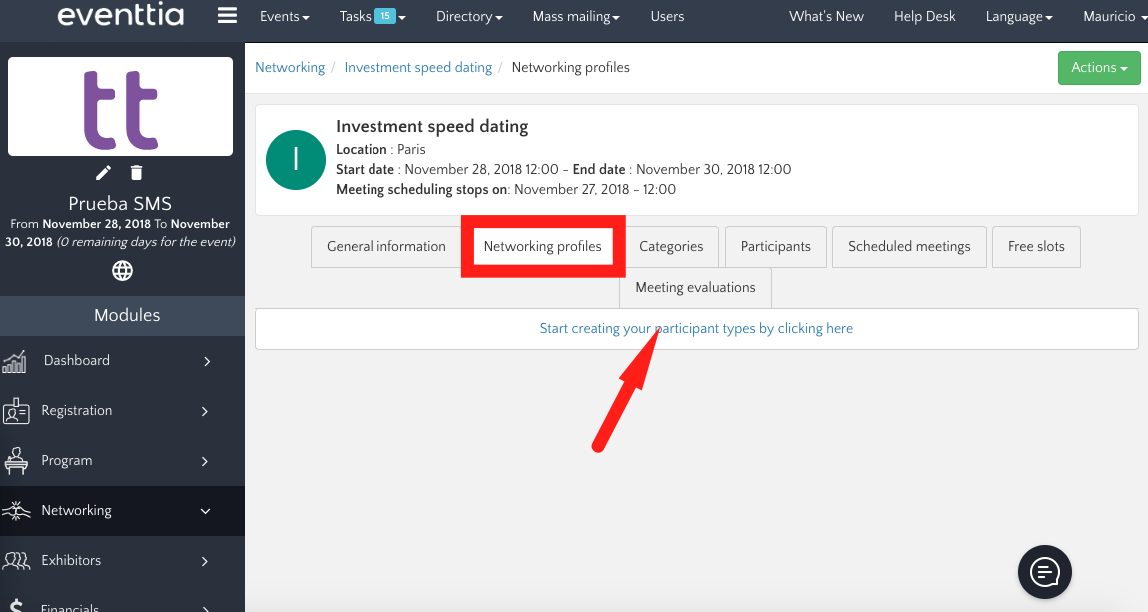Click the tt event logo thumbnail
The image size is (1148, 612).
coord(121,107)
